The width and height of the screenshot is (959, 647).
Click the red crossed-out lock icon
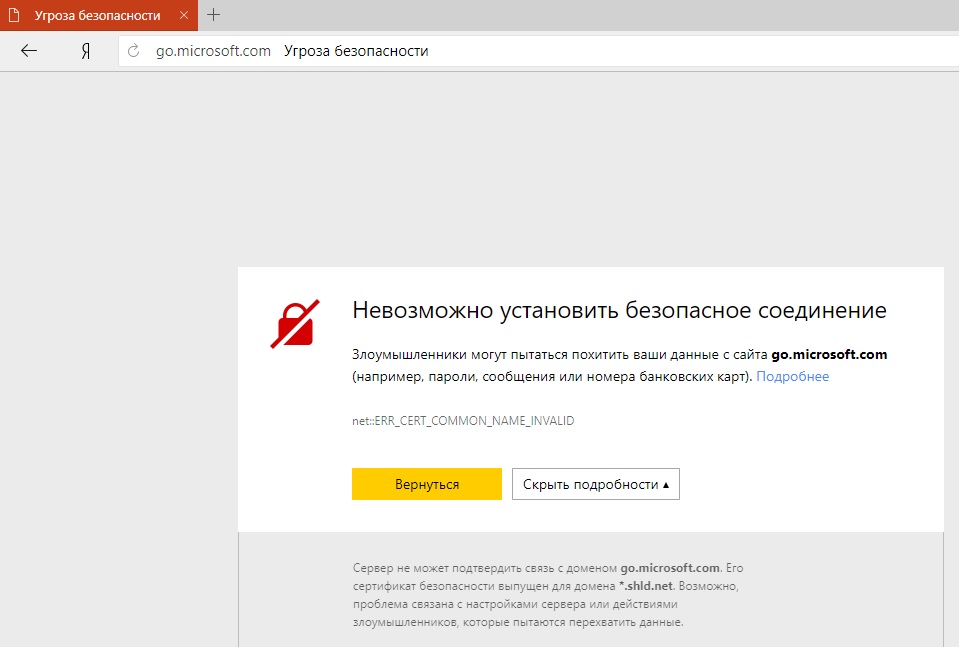296,322
